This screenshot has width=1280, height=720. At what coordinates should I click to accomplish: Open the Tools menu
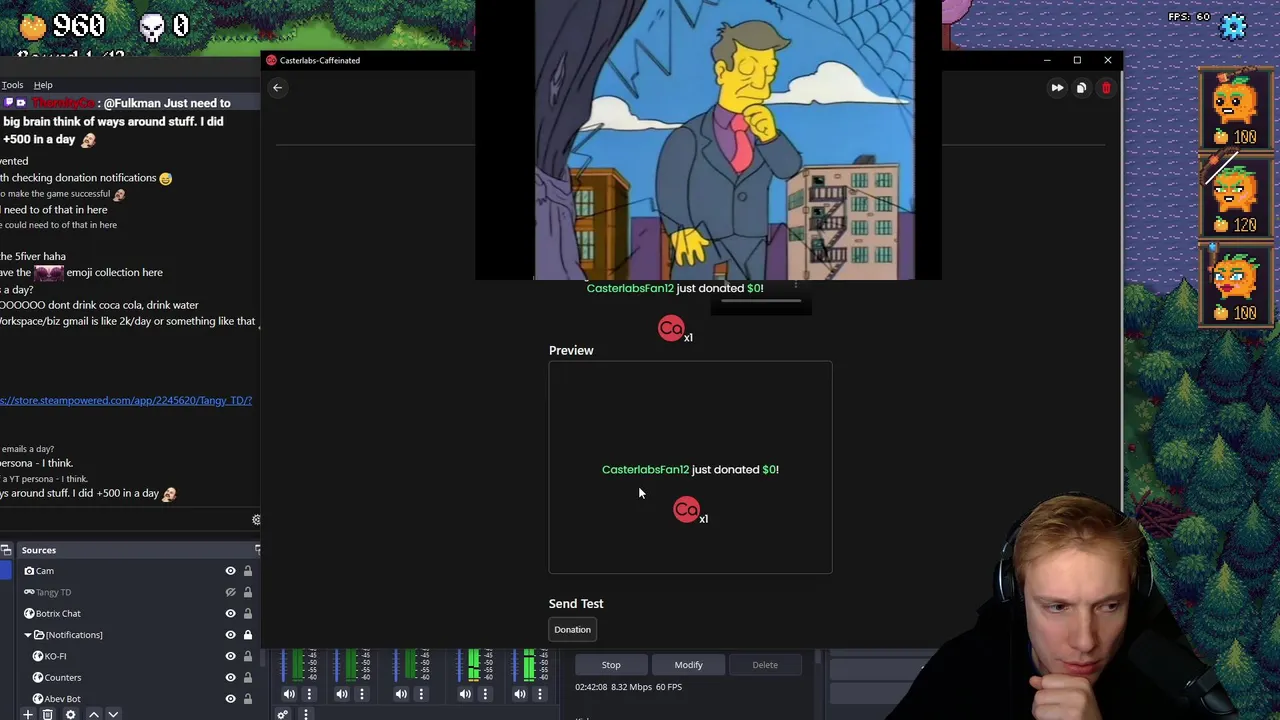coord(12,85)
